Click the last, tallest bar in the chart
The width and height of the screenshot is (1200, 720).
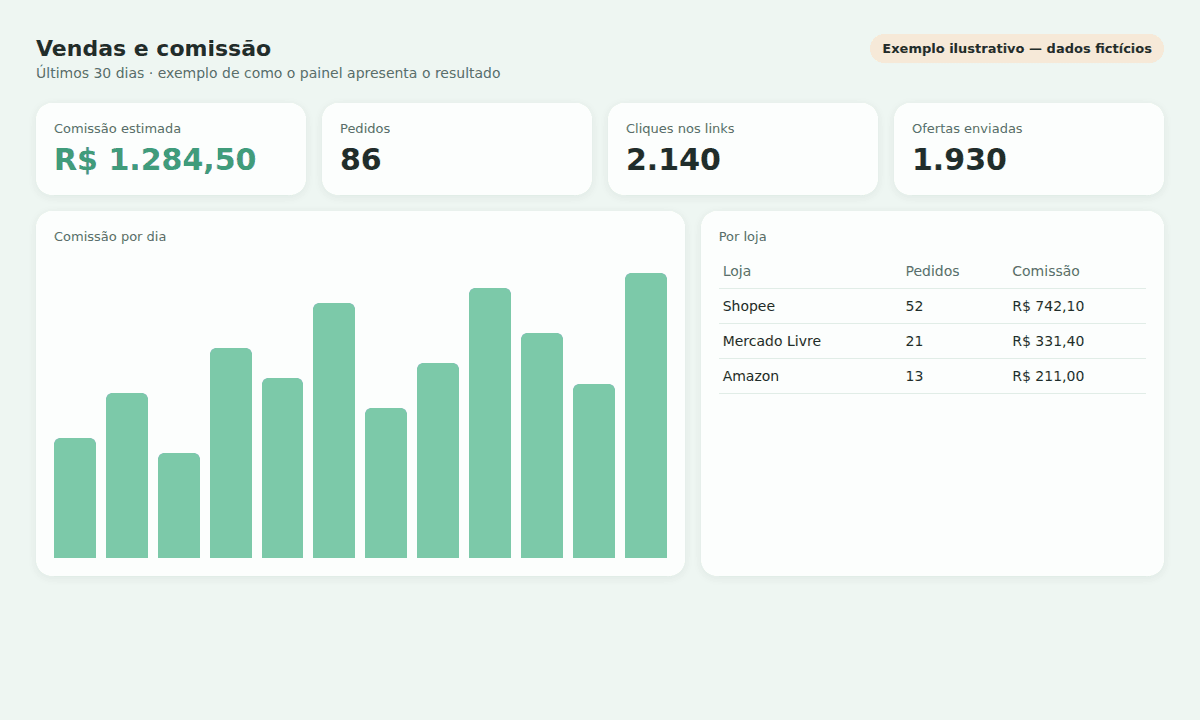click(x=646, y=416)
